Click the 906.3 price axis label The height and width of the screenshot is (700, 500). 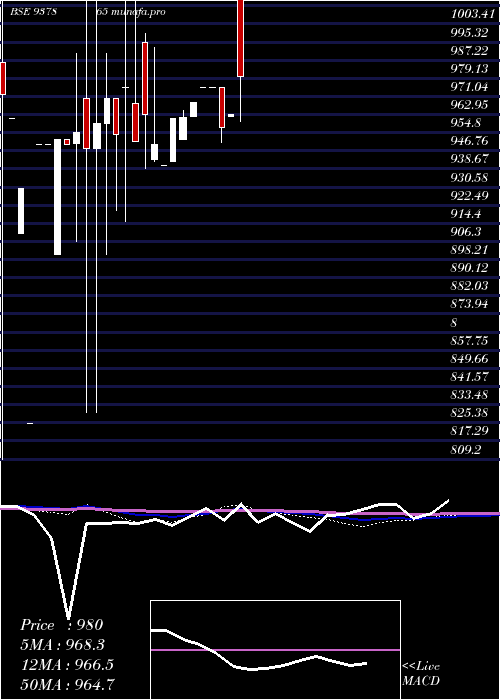pyautogui.click(x=467, y=231)
